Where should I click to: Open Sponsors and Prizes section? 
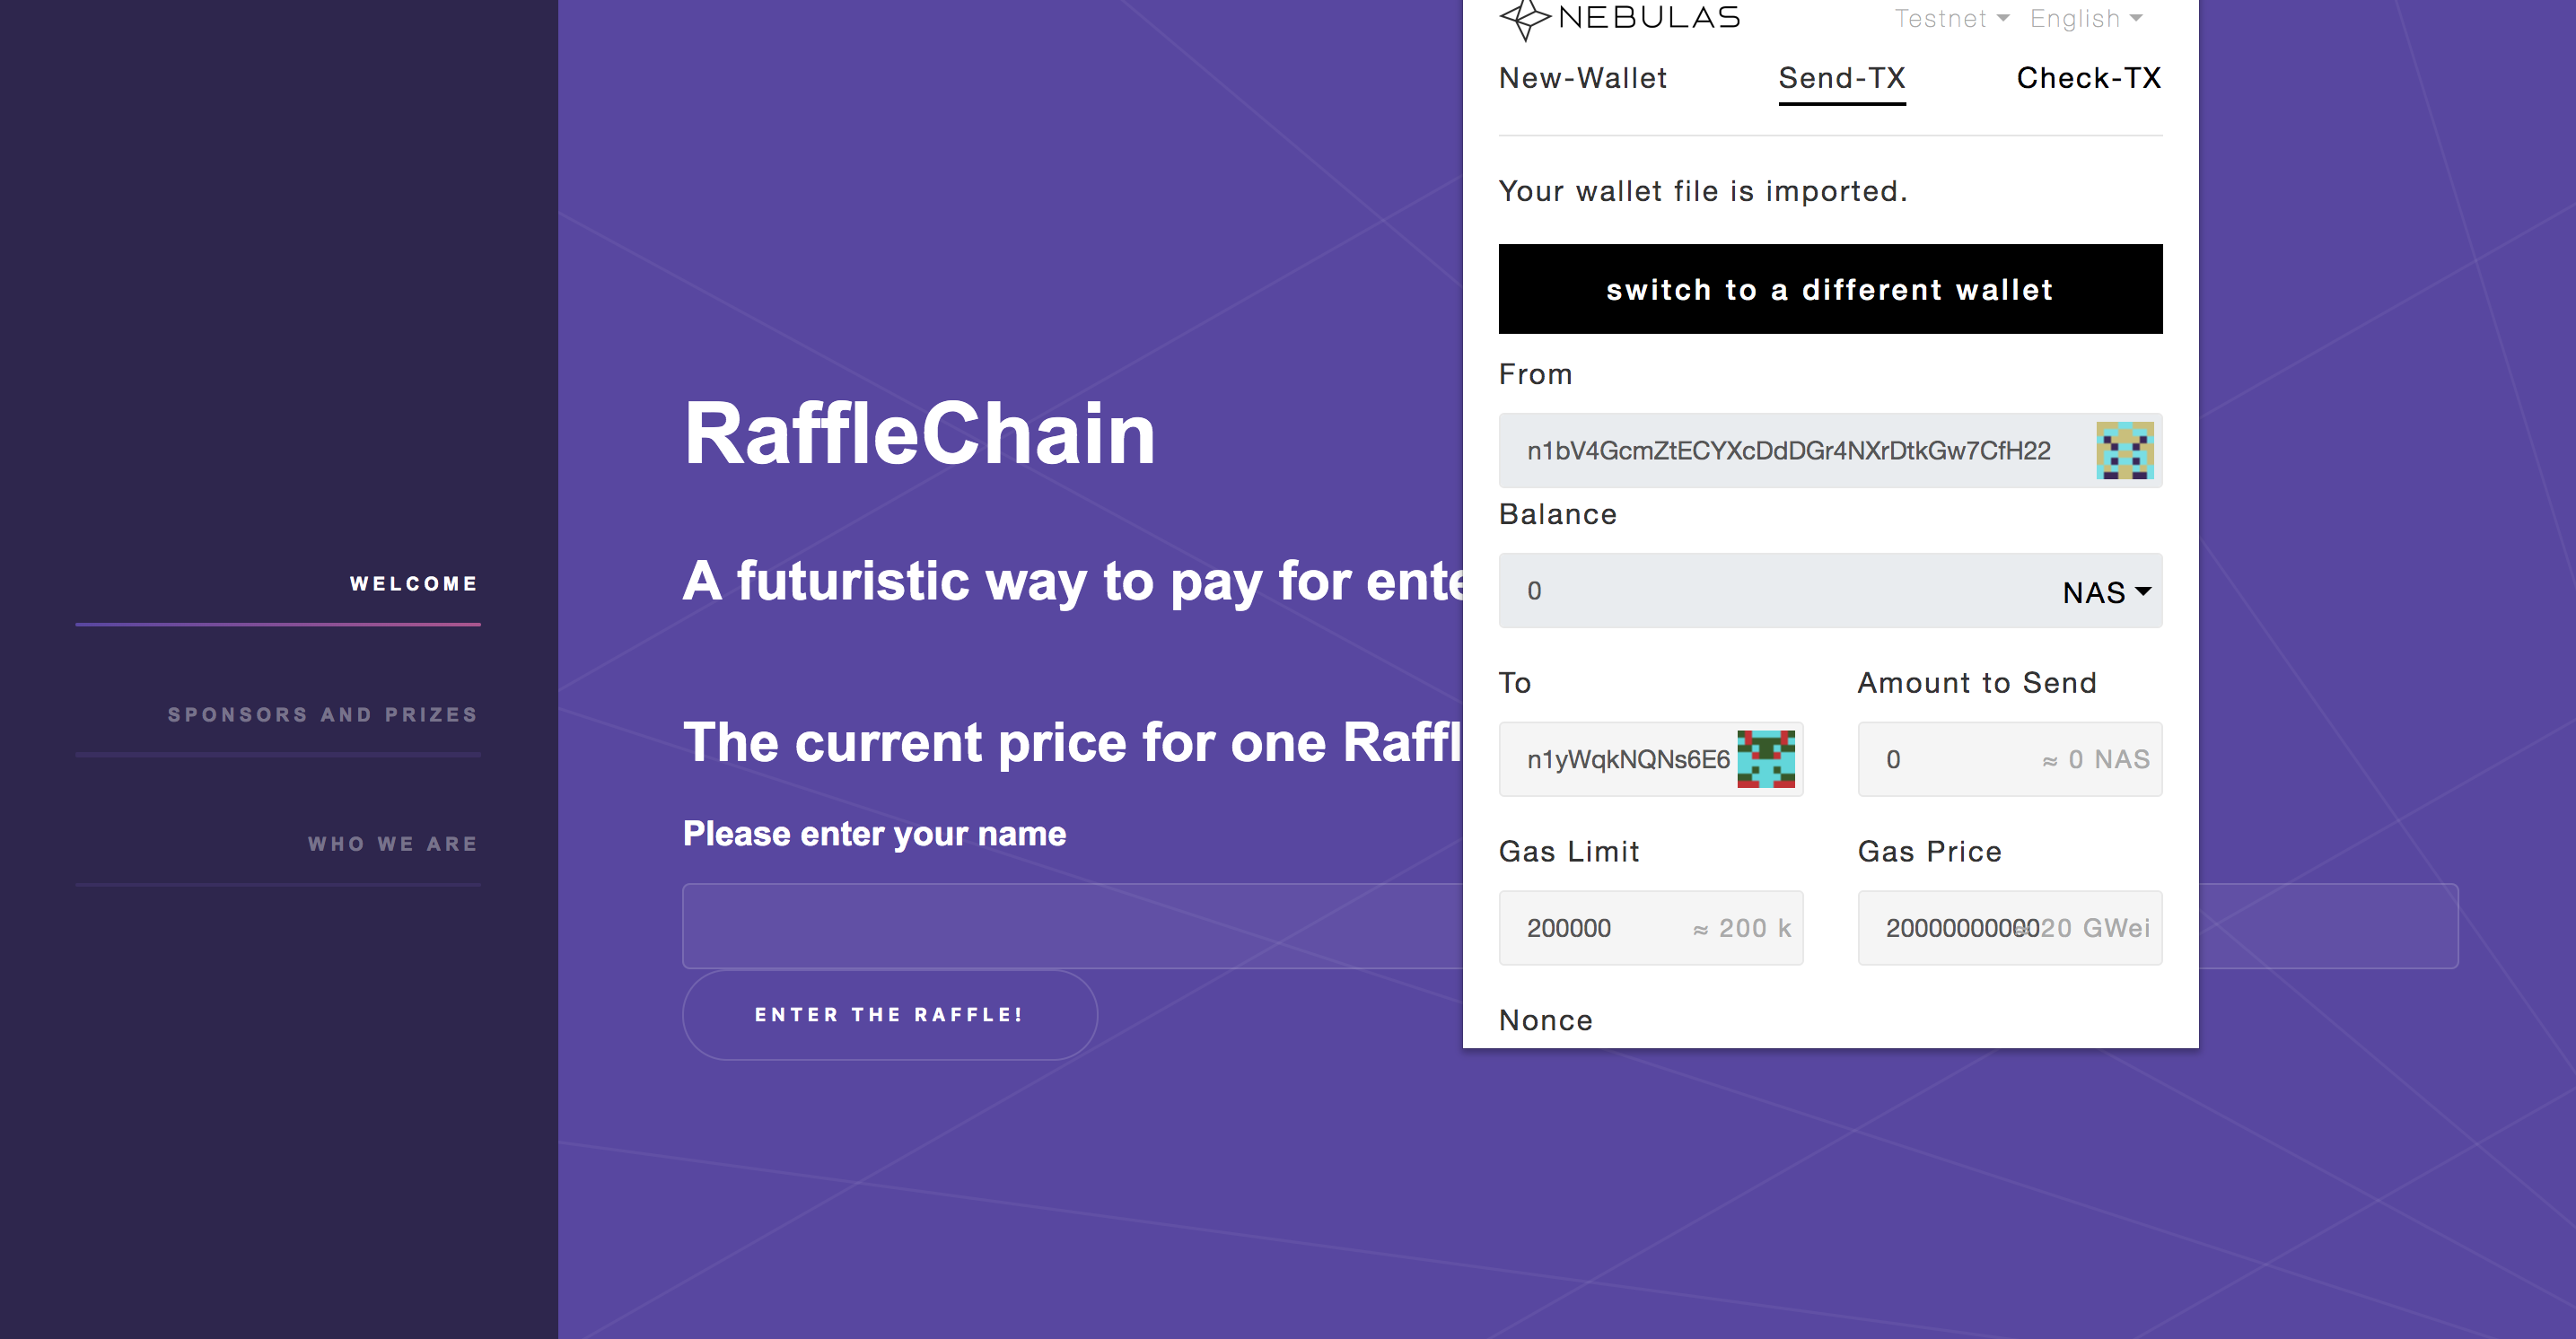click(322, 715)
